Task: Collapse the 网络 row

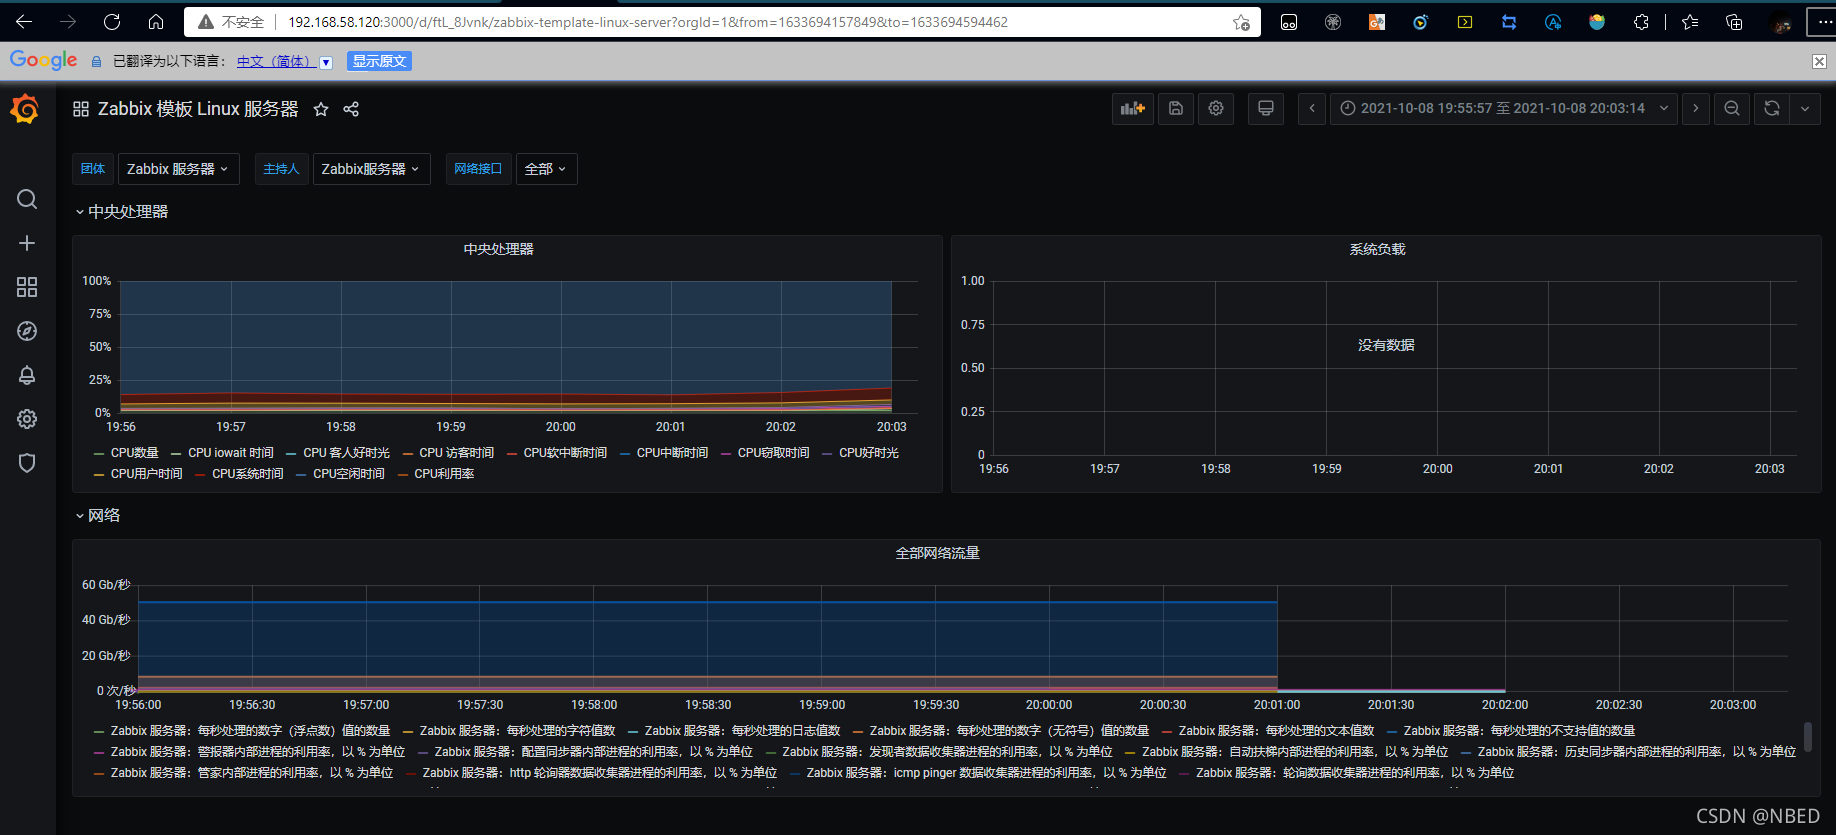Action: click(x=98, y=516)
